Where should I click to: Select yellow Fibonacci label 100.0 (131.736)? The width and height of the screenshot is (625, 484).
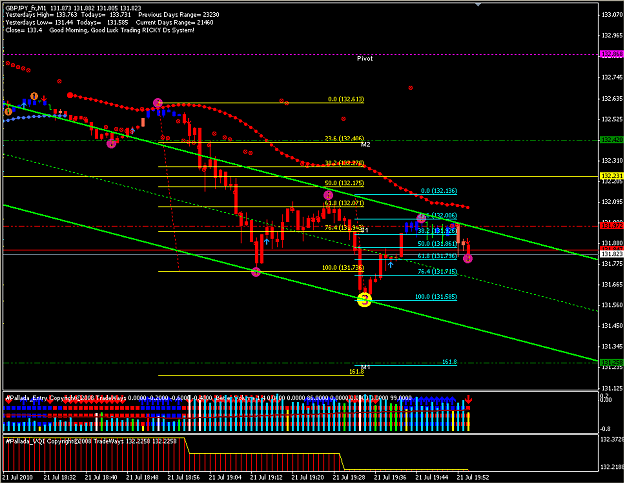[343, 268]
